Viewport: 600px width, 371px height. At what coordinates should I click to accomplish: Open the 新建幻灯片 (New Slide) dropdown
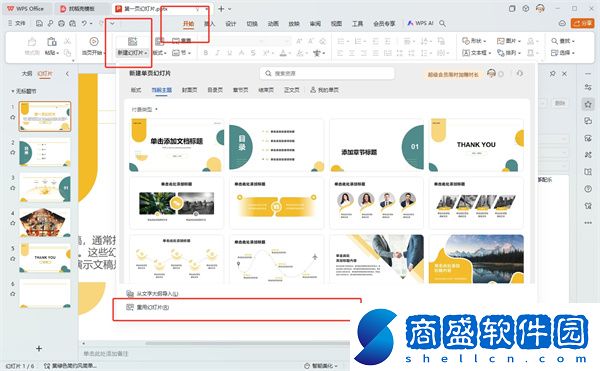click(x=132, y=53)
